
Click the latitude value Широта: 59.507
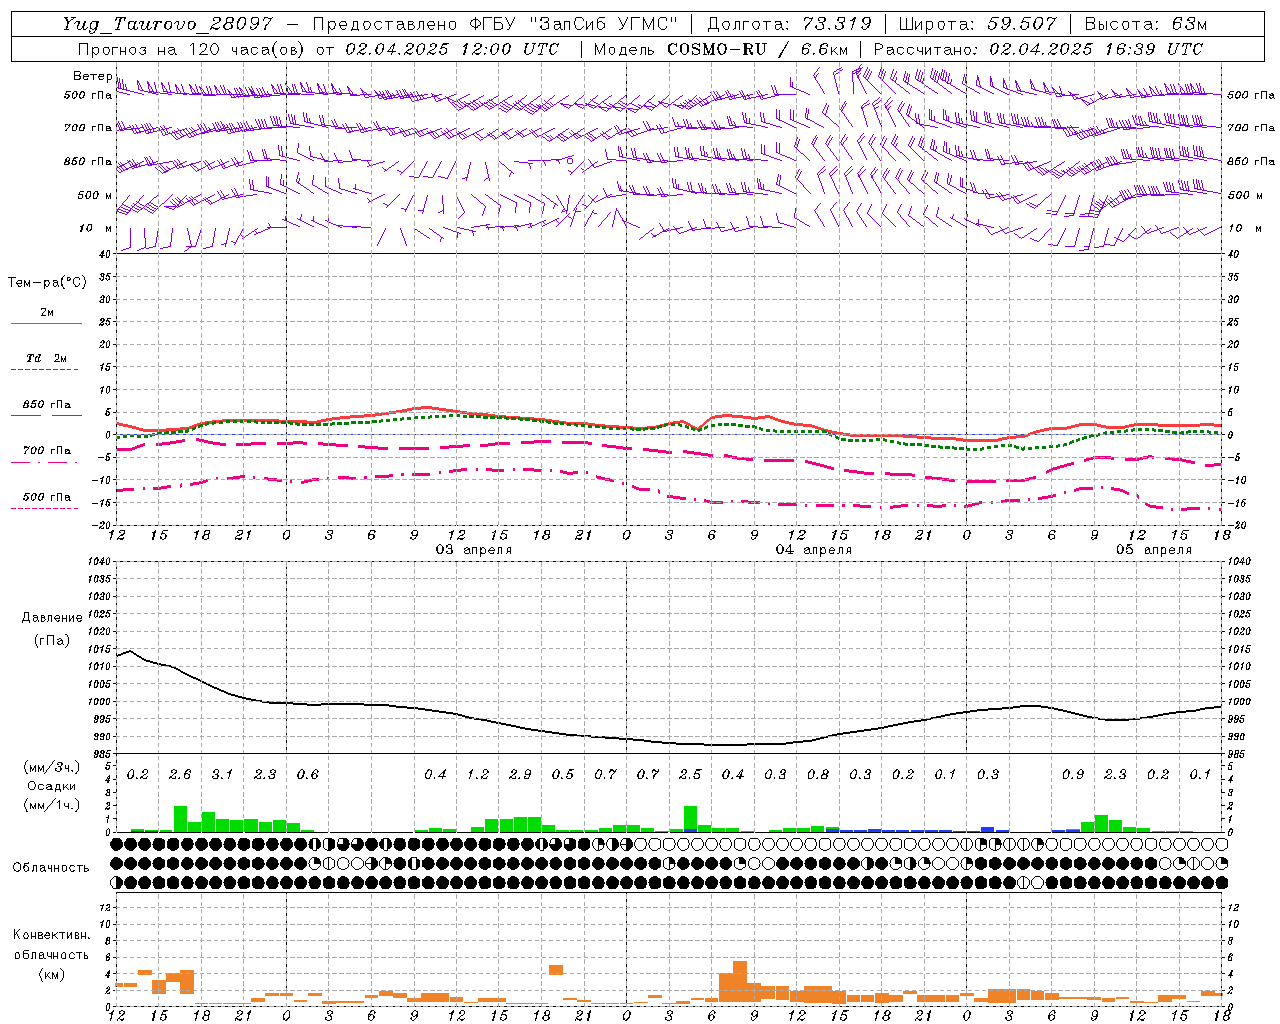pos(980,24)
